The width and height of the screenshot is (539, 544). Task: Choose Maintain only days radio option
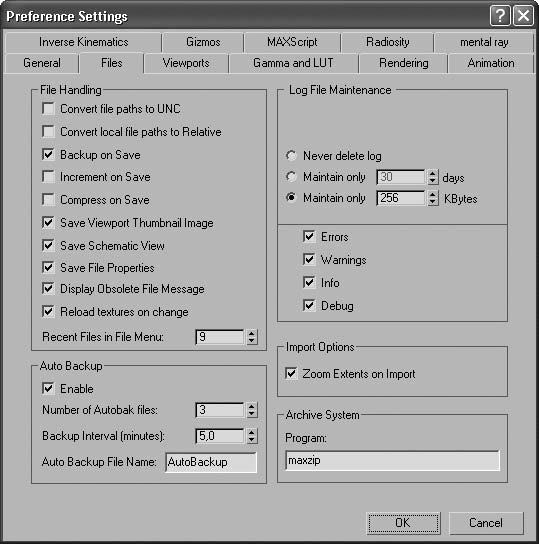point(291,177)
